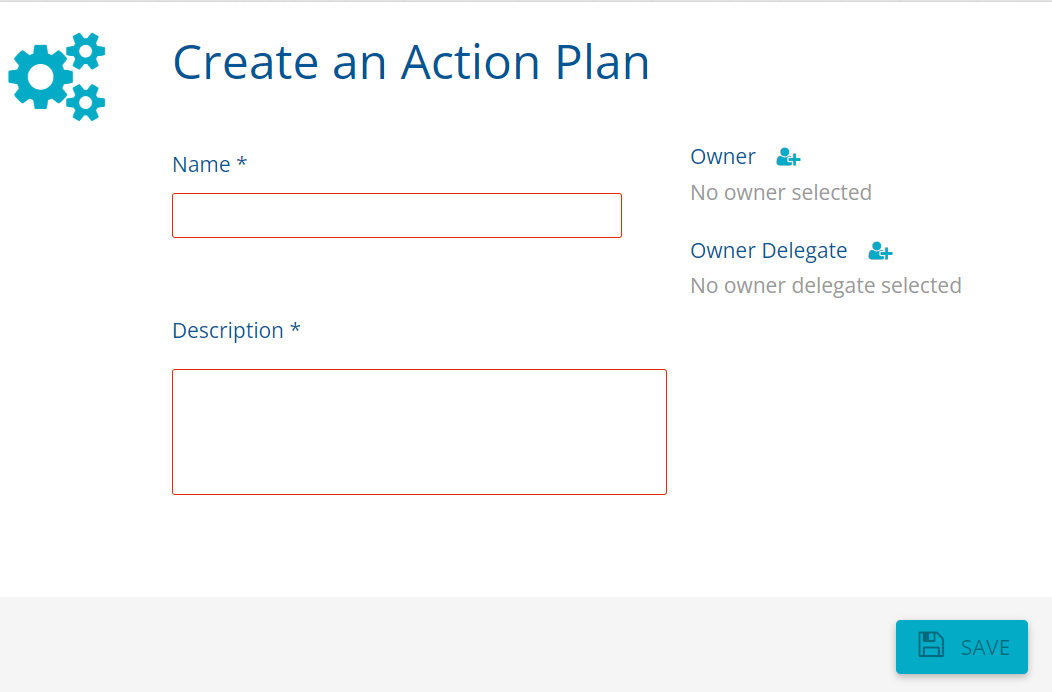
Task: Click the "No owner selected" placeholder text
Action: click(x=780, y=192)
